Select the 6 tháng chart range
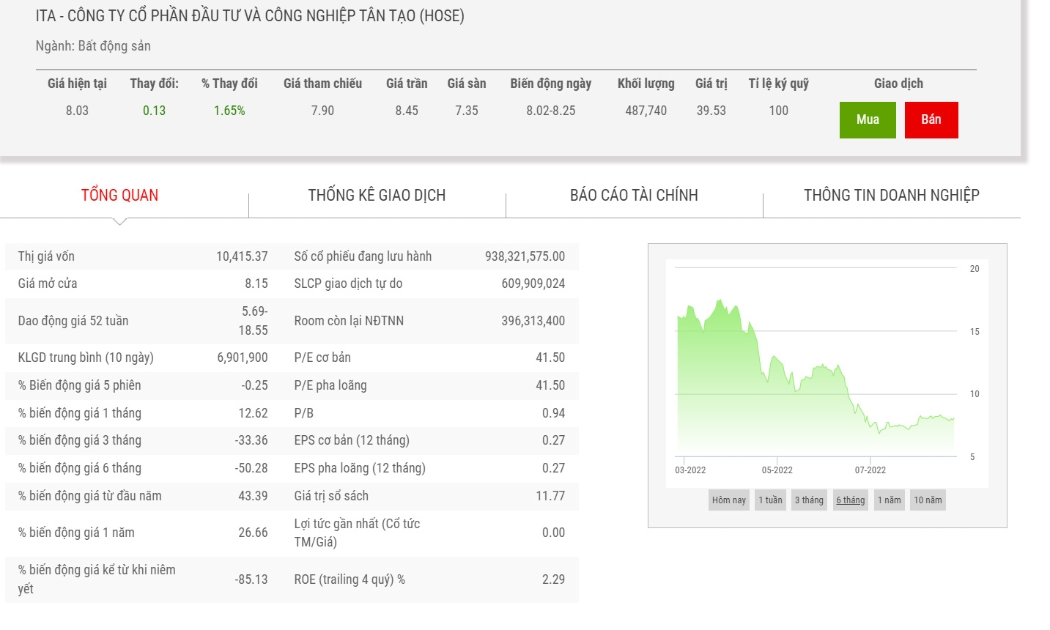 point(850,500)
